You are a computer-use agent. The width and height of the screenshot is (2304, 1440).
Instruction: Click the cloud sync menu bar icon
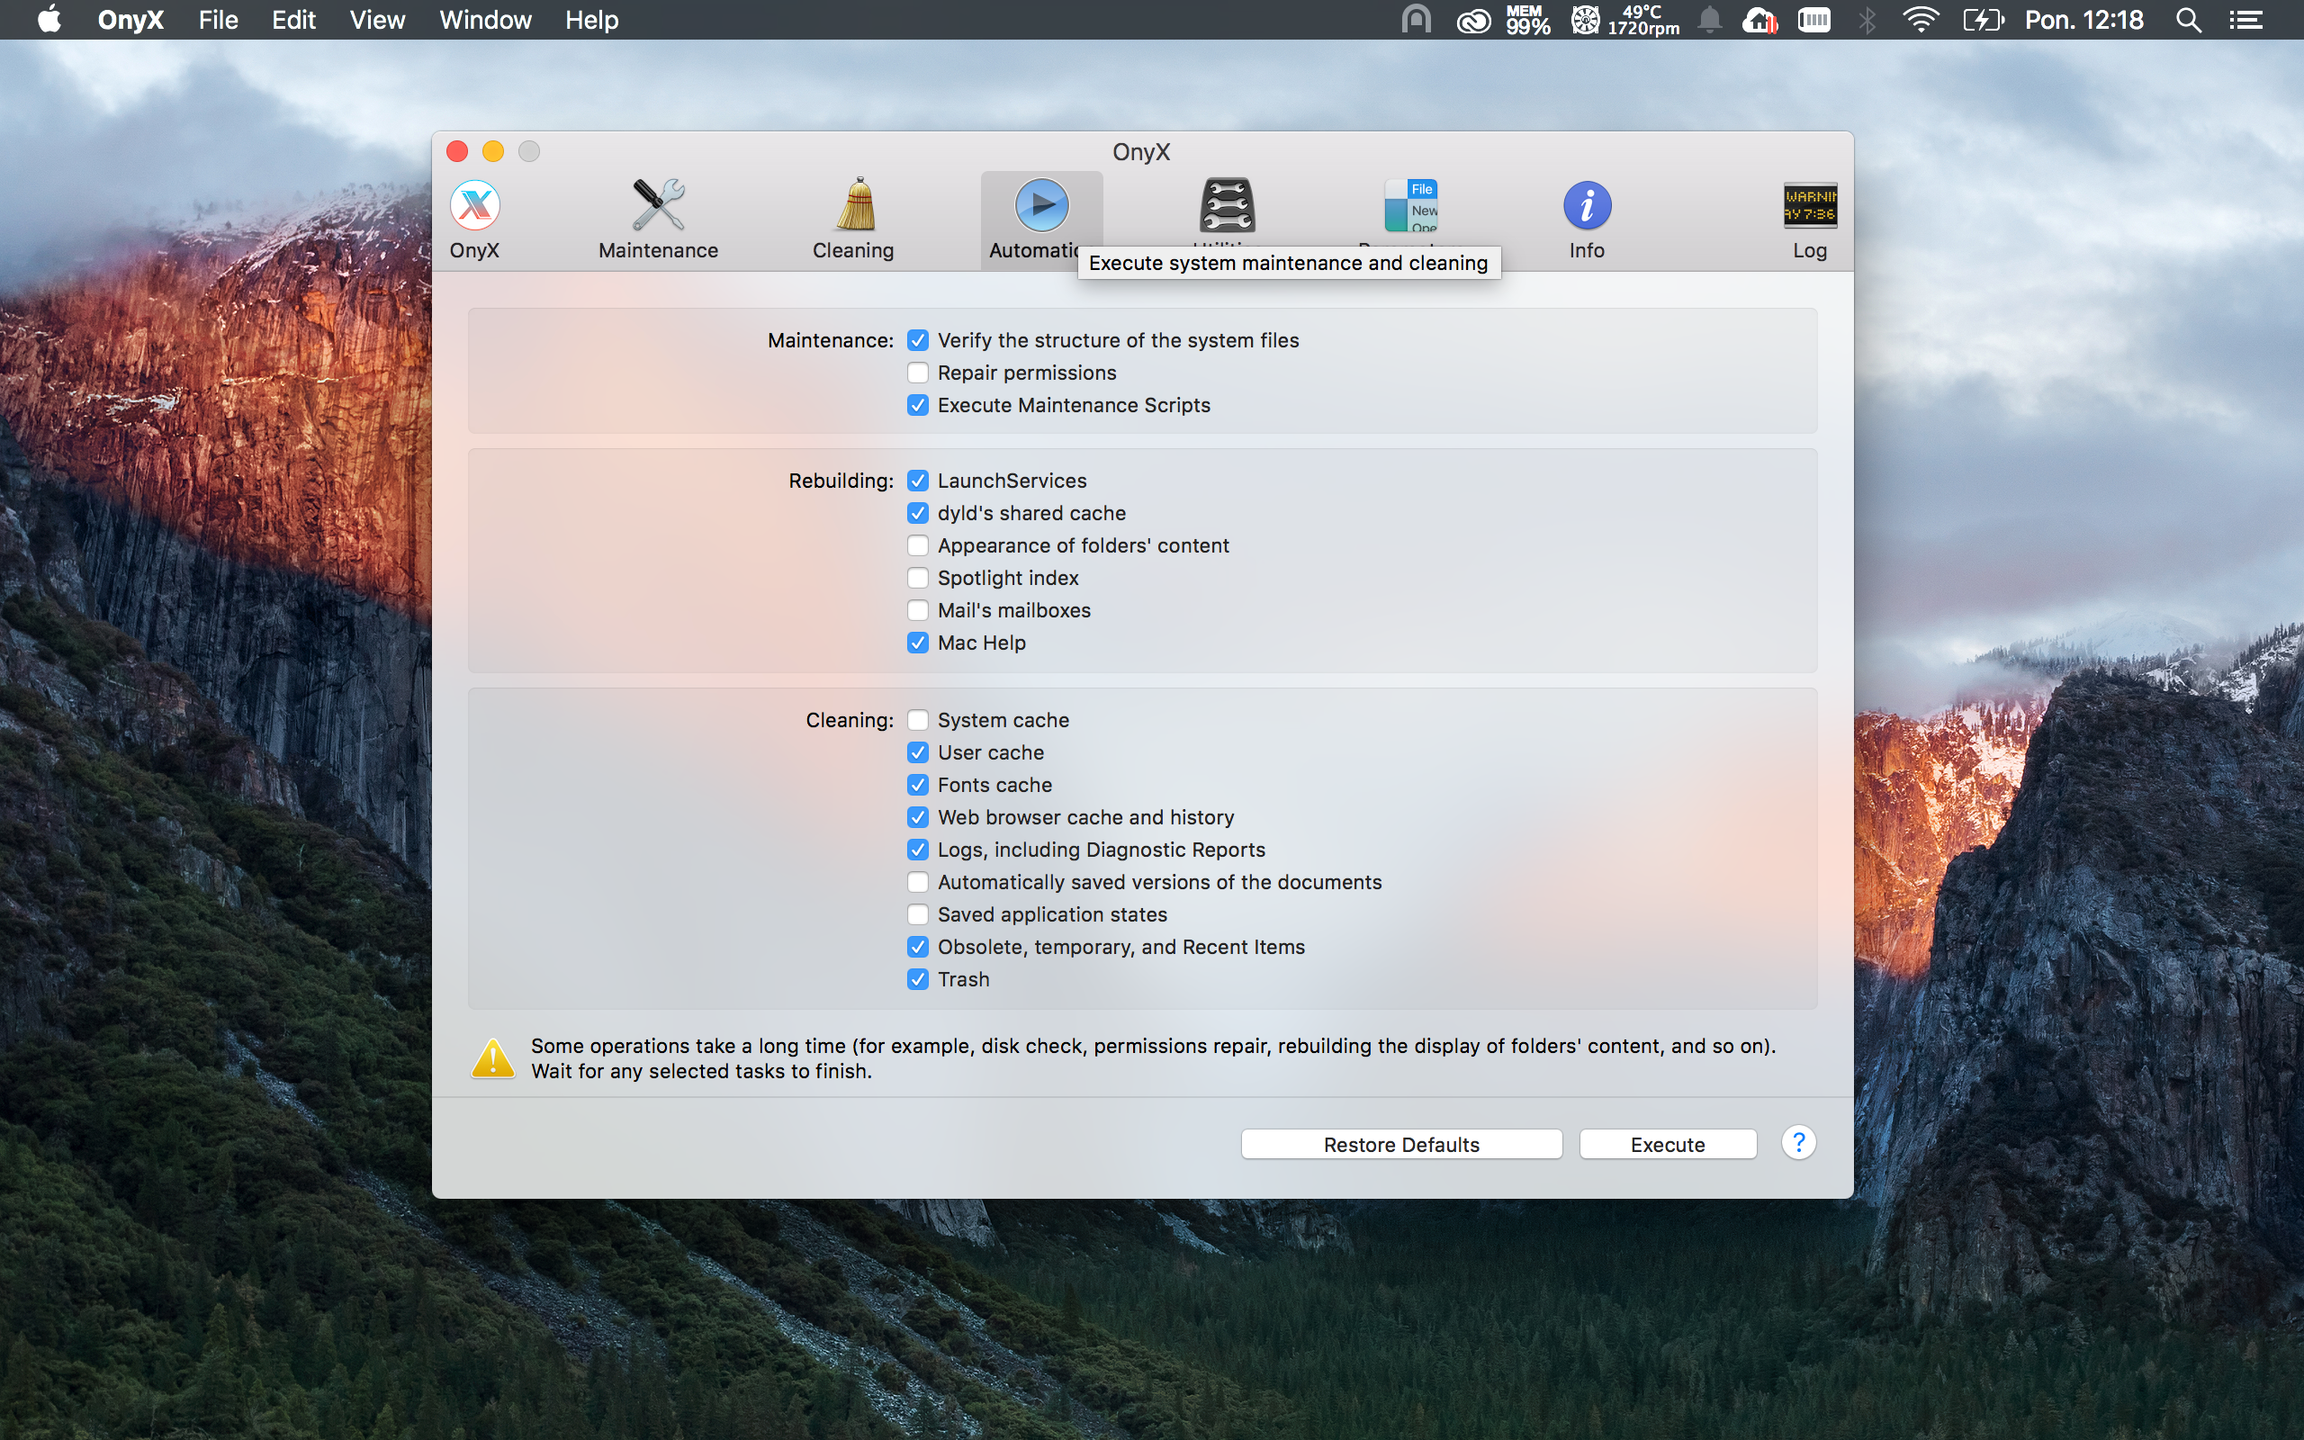(x=1759, y=20)
